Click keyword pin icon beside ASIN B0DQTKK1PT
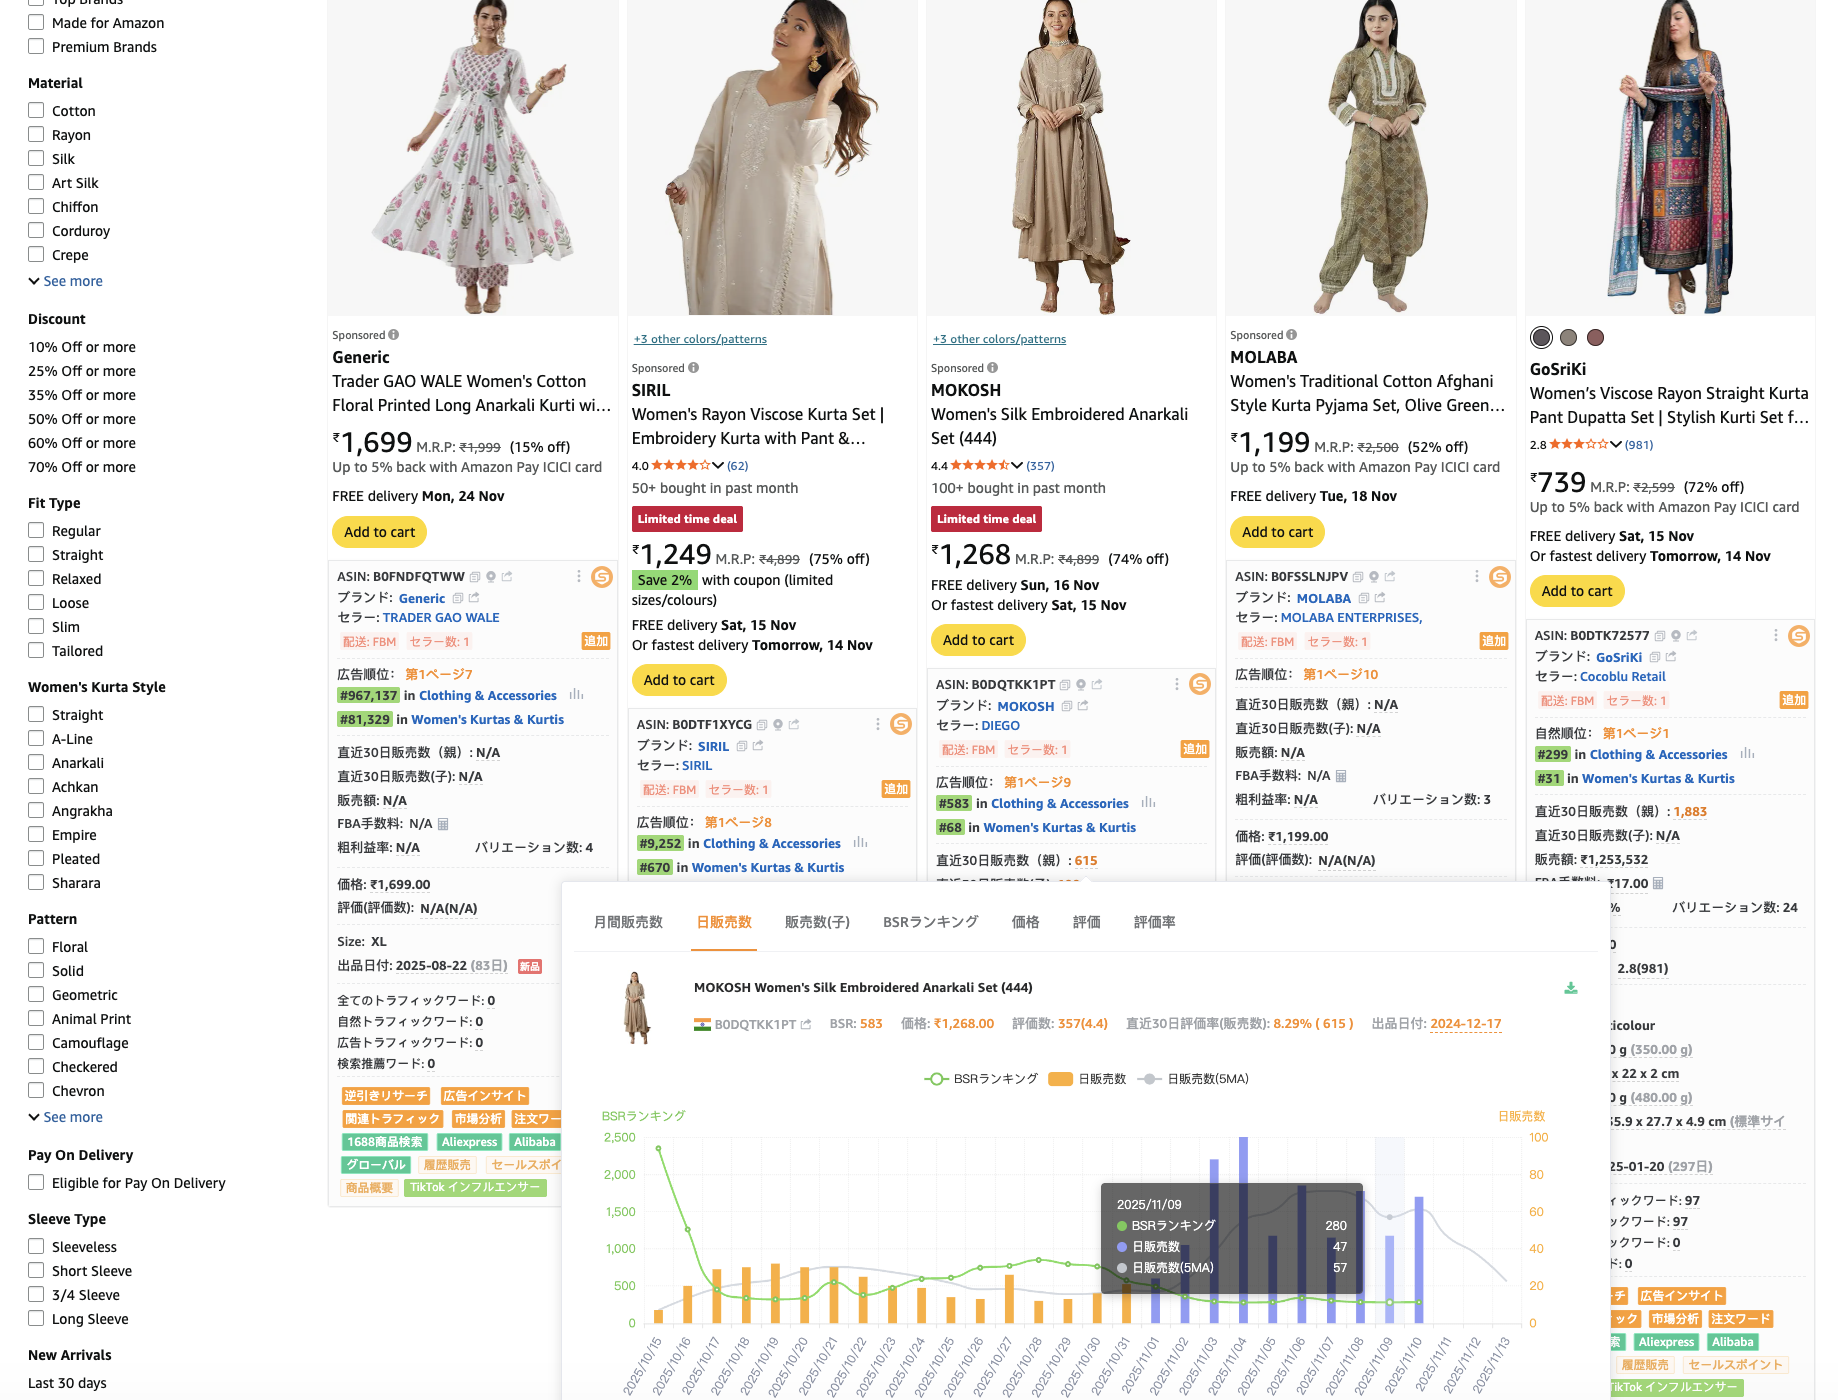1838x1400 pixels. (x=1081, y=684)
